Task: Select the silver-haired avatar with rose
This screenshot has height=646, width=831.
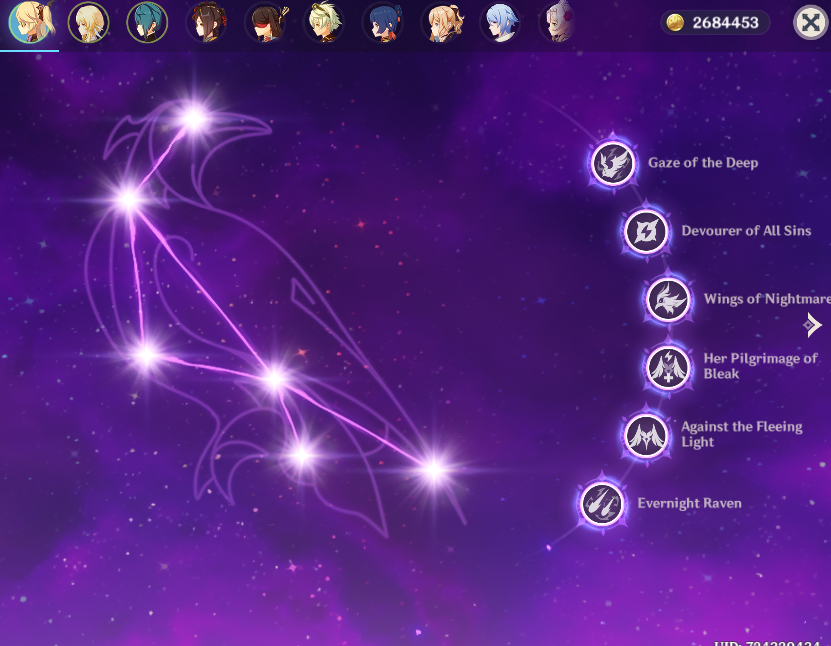Action: click(x=558, y=23)
